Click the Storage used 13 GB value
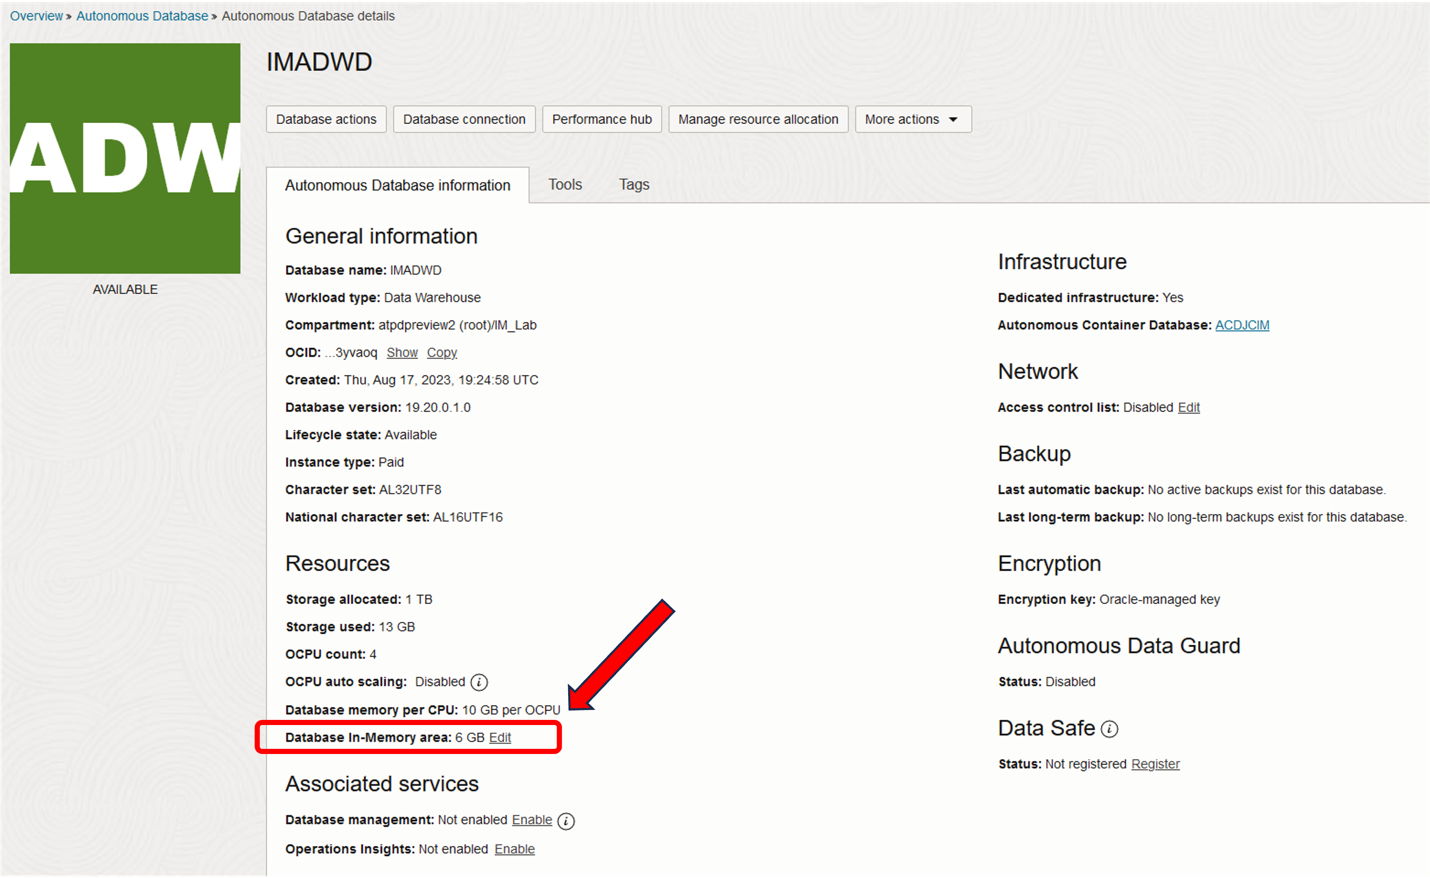The width and height of the screenshot is (1430, 878). [x=397, y=627]
